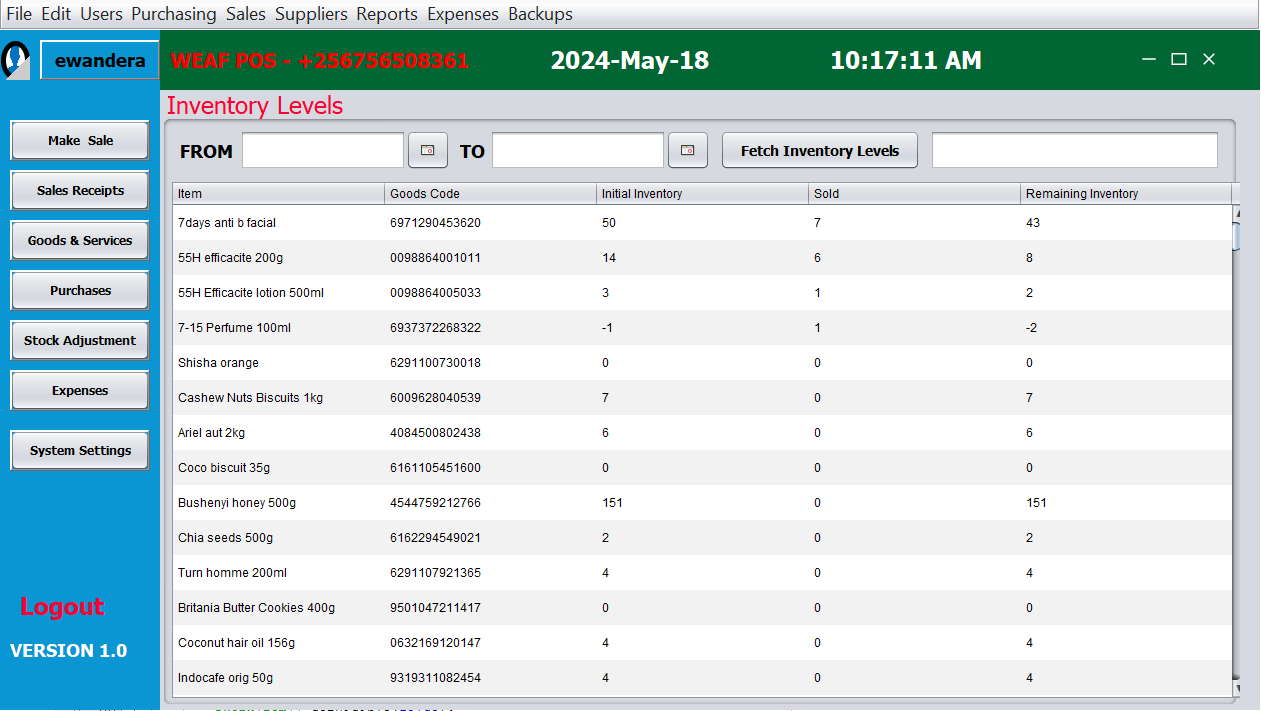Click the search field beside Fetch button

click(1074, 150)
